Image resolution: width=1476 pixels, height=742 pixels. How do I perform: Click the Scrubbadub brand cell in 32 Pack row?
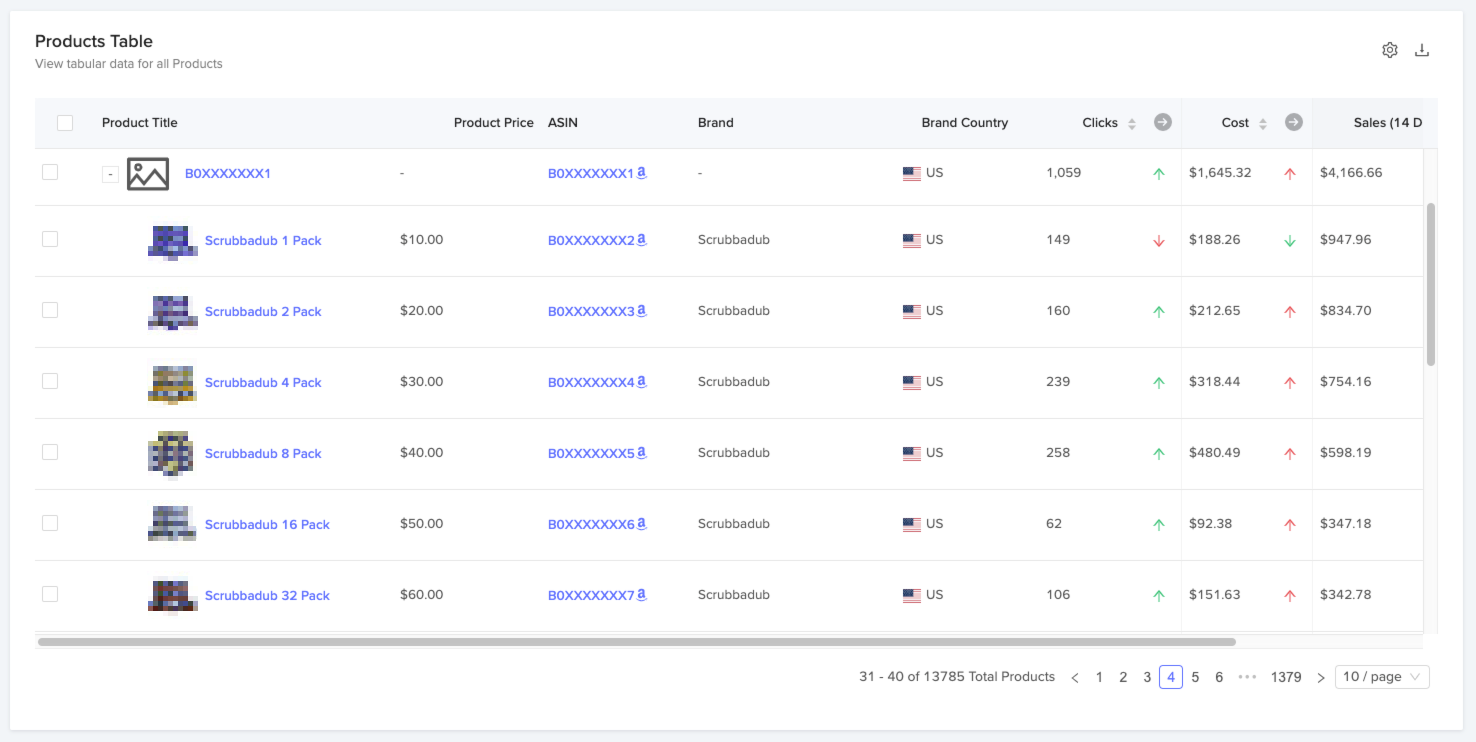734,595
